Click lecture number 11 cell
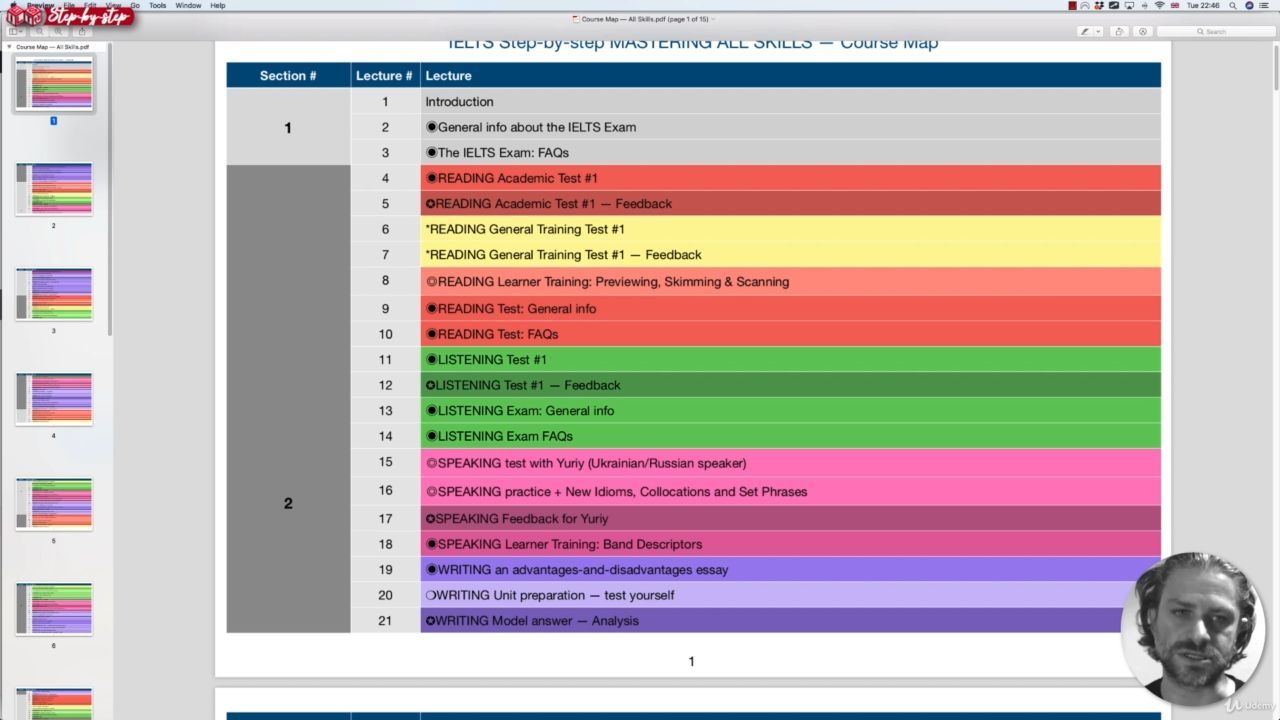 click(385, 359)
